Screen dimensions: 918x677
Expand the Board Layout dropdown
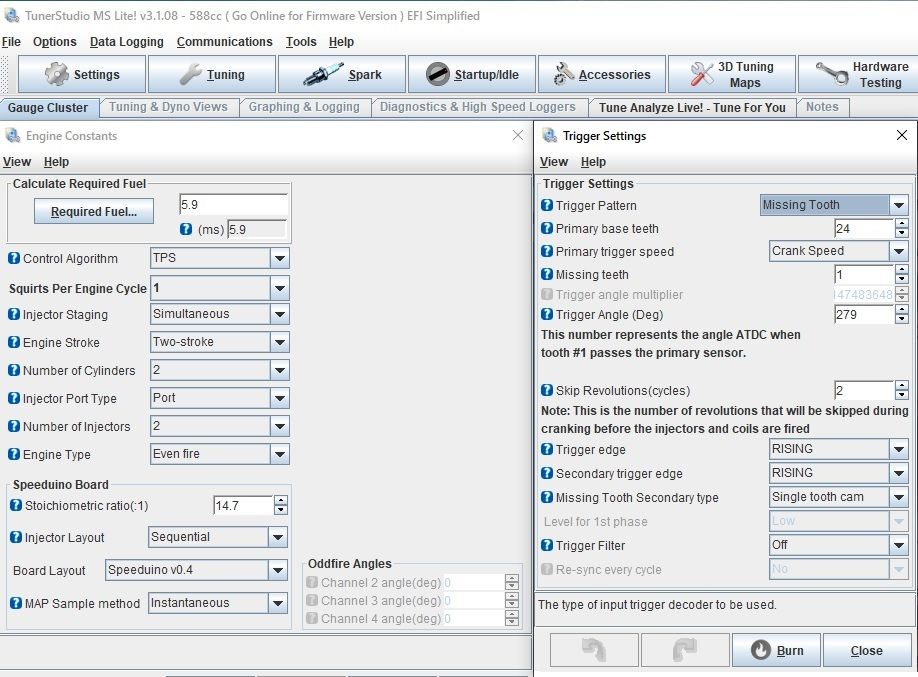click(x=279, y=571)
